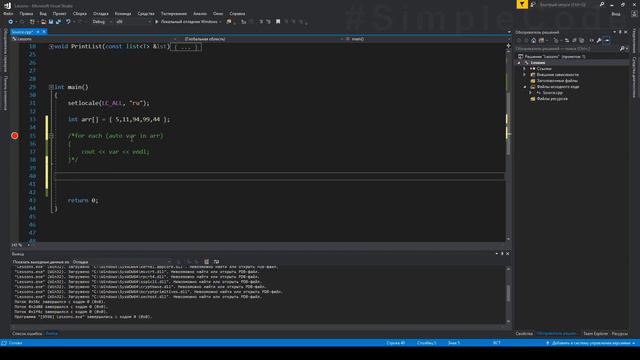Click the Properties wrench icon in Solution Explorer
This screenshot has height=360, width=640.
599,40
